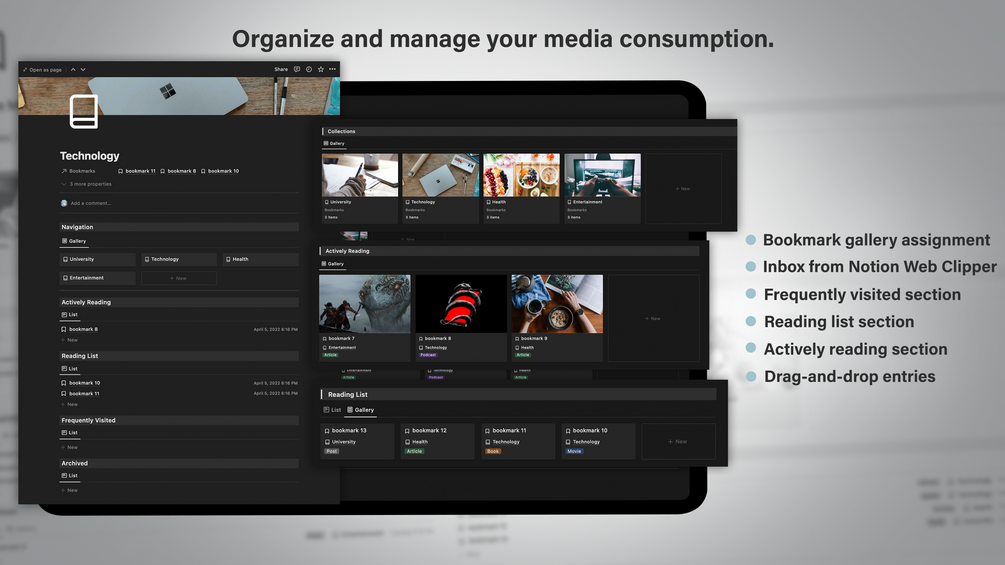Open Technology collection laptop thumbnail
The height and width of the screenshot is (565, 1005).
(x=440, y=175)
